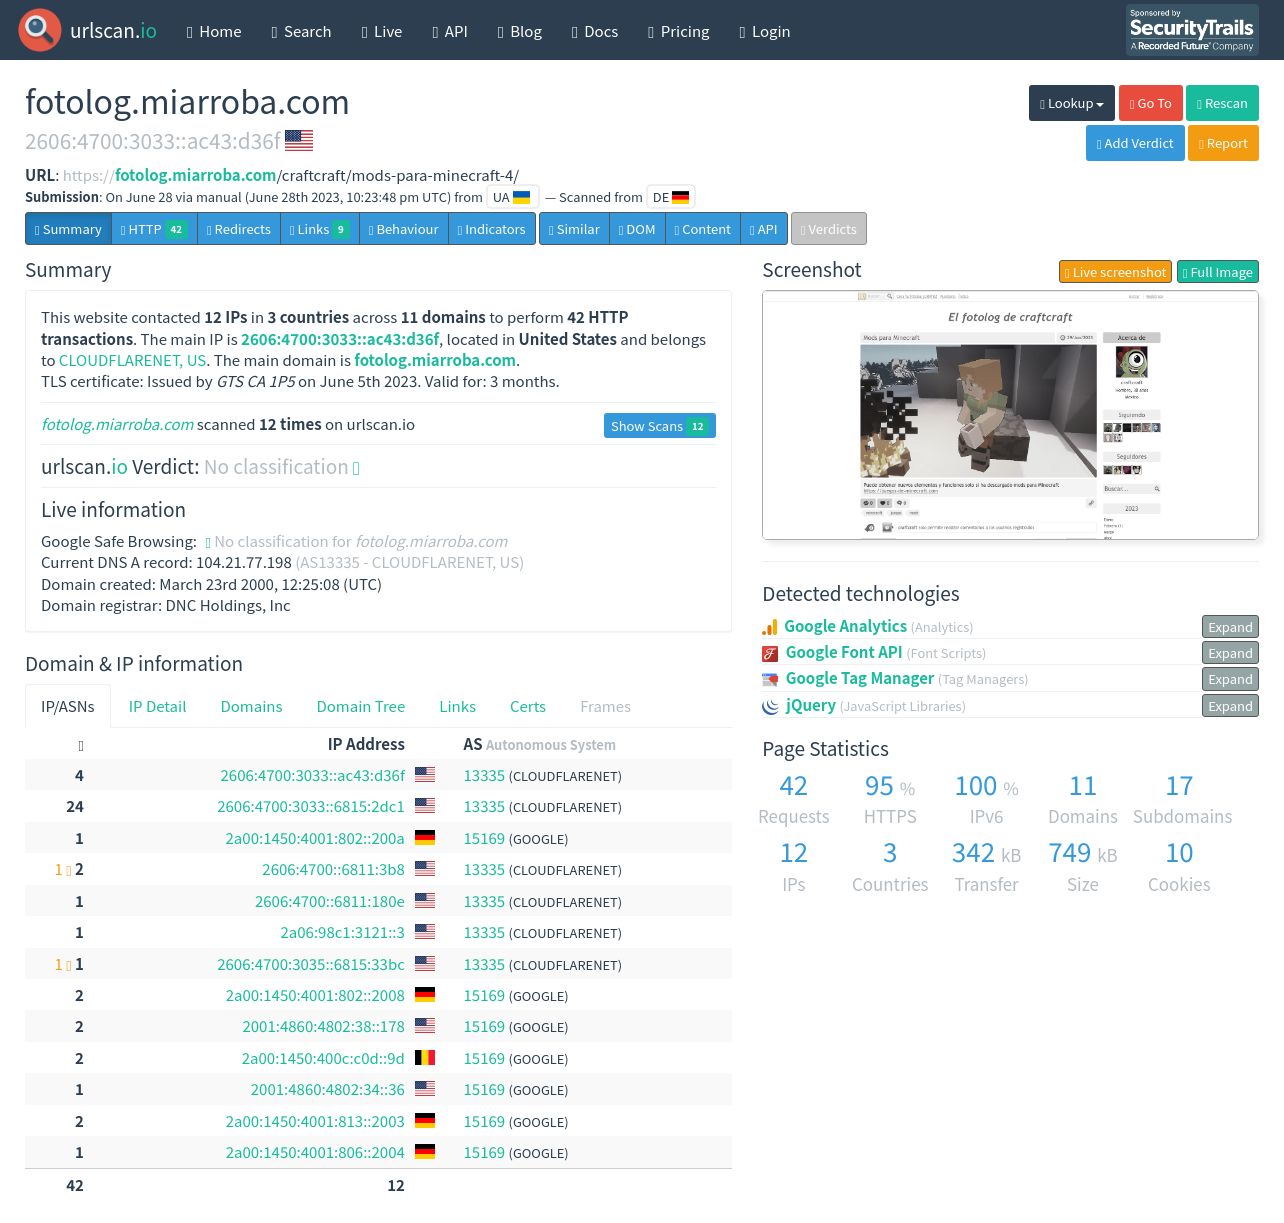Click the US flag beside the main IP heading

(299, 141)
